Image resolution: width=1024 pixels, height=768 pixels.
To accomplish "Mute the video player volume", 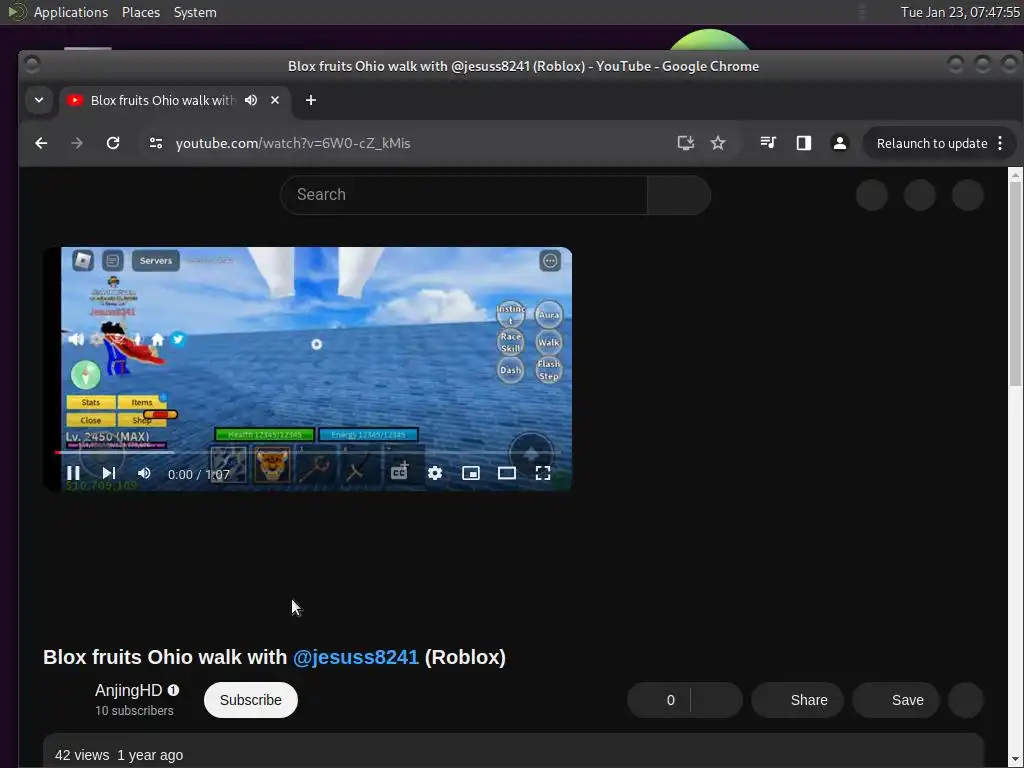I will pos(144,473).
